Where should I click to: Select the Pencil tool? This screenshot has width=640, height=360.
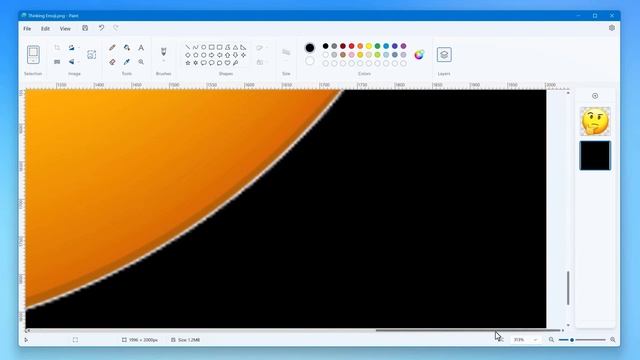tap(112, 48)
